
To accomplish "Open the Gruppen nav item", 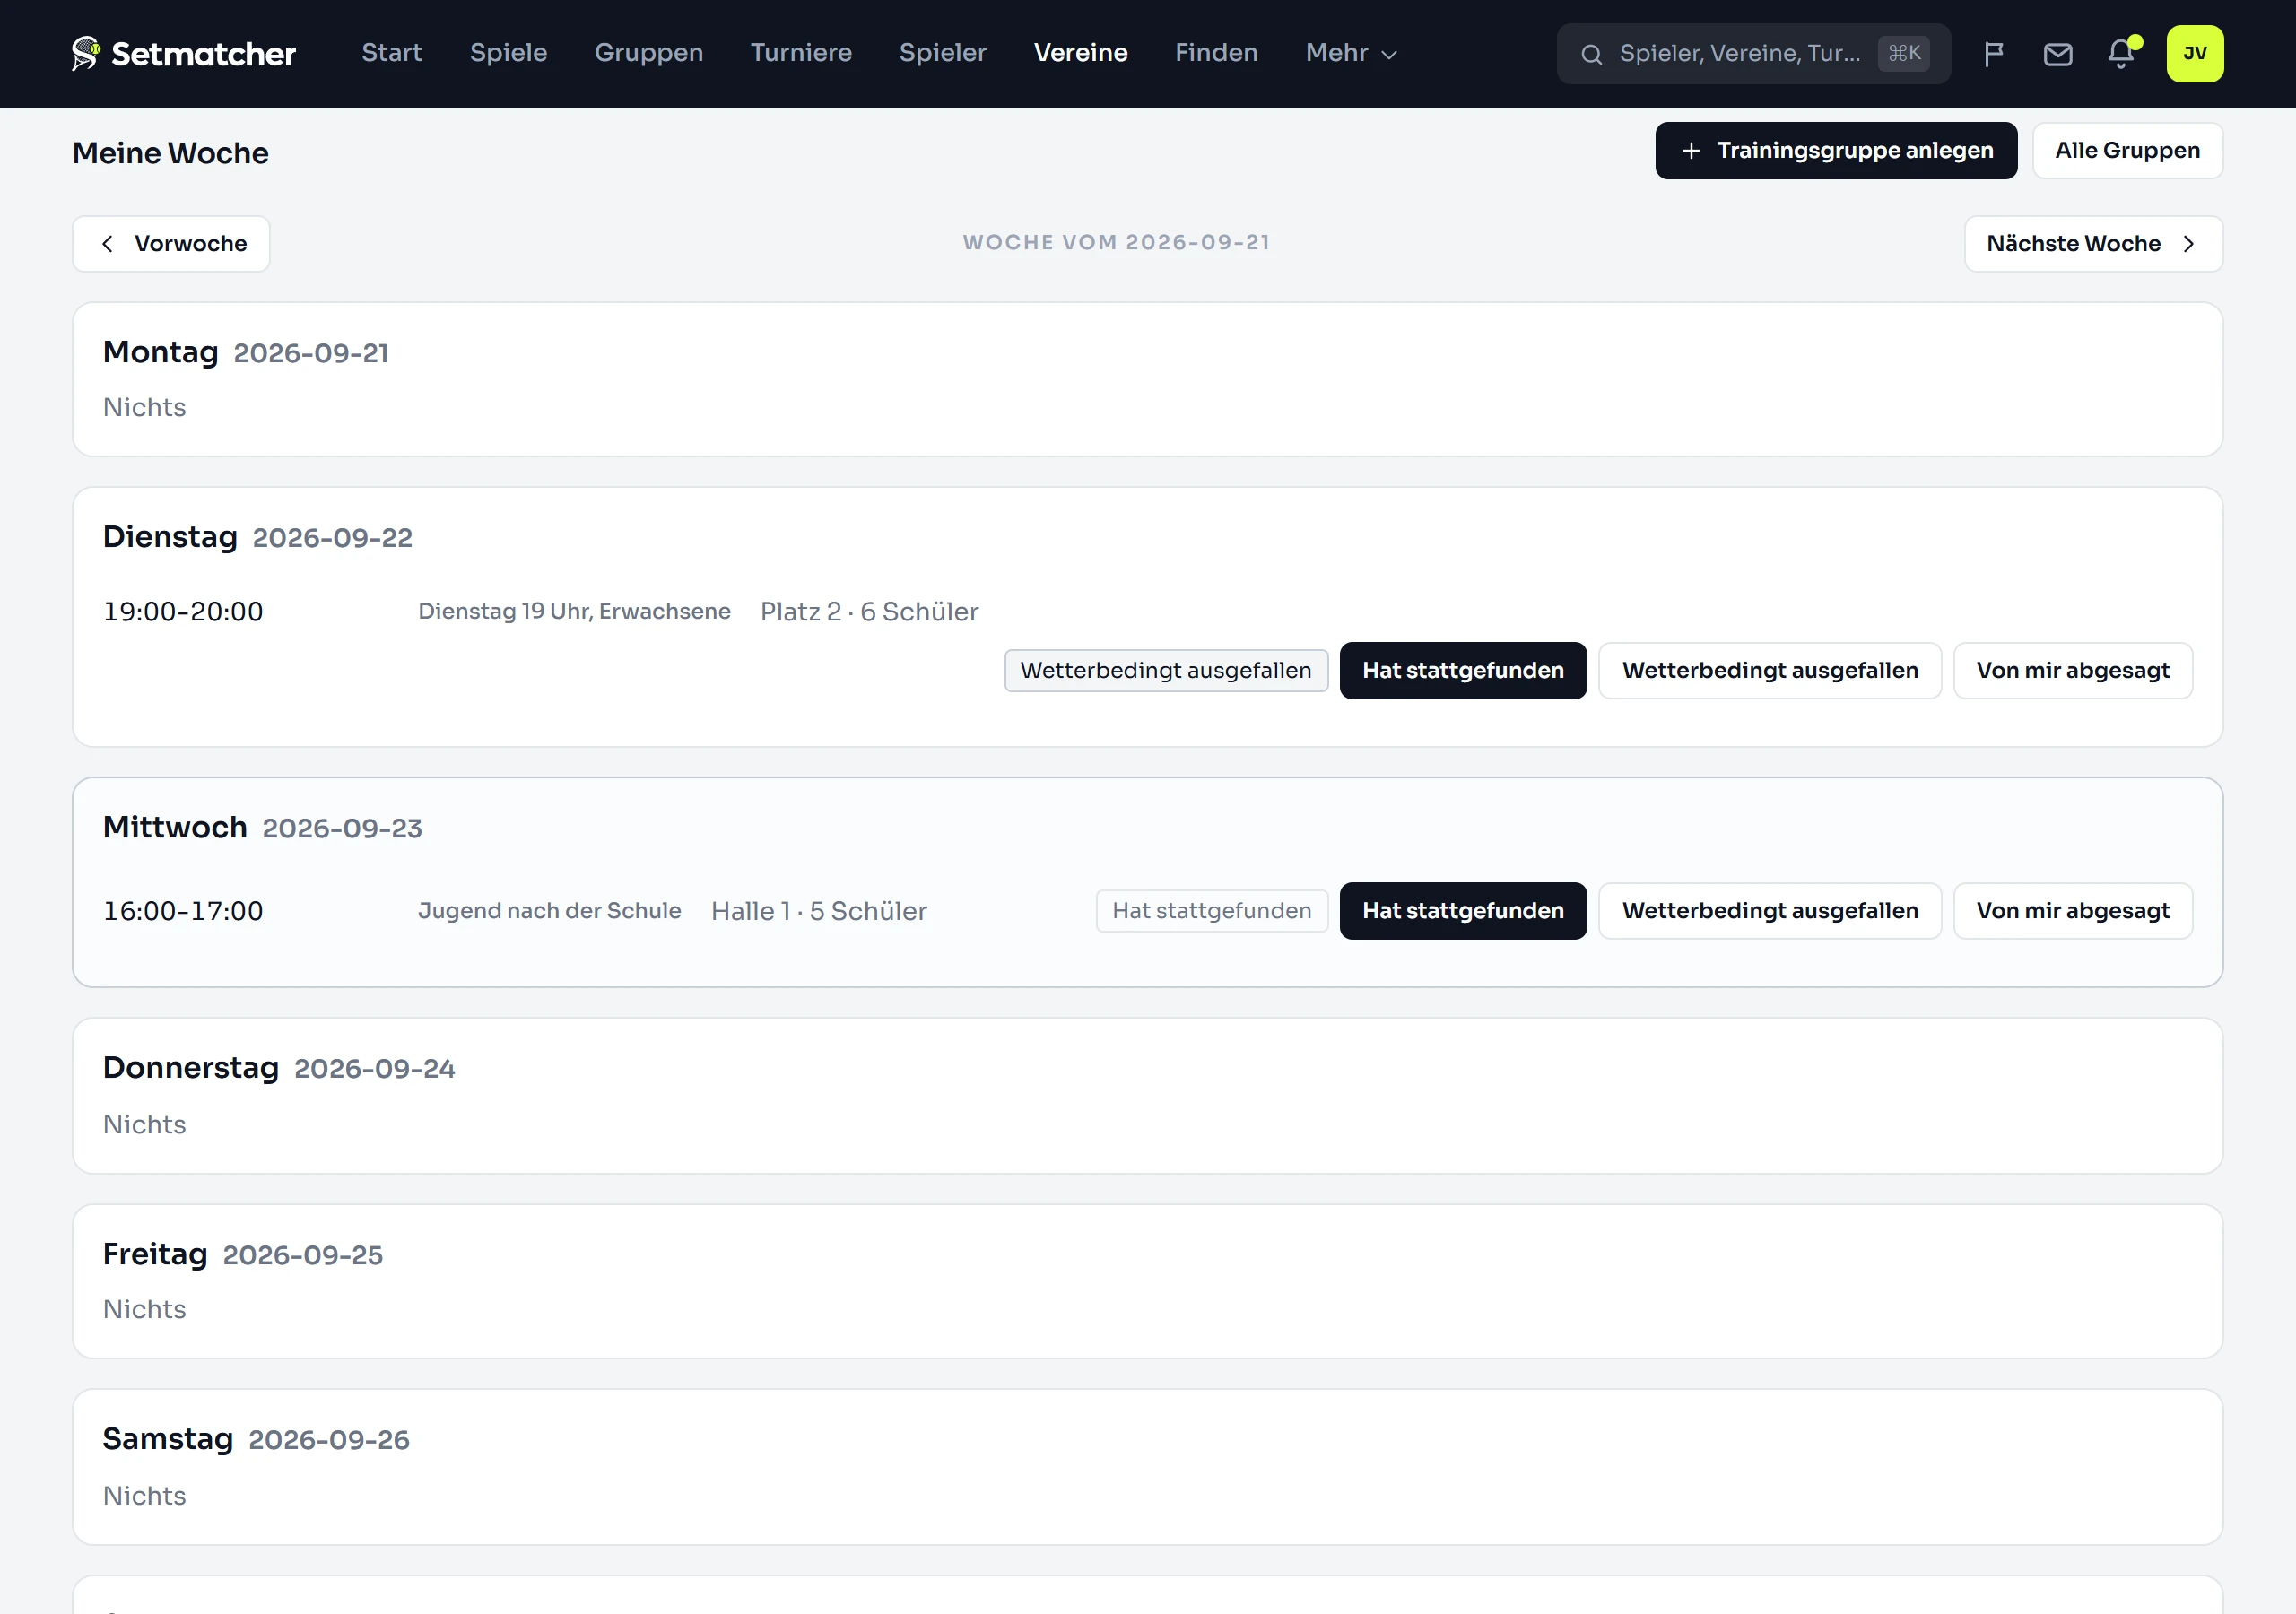I will tap(648, 53).
